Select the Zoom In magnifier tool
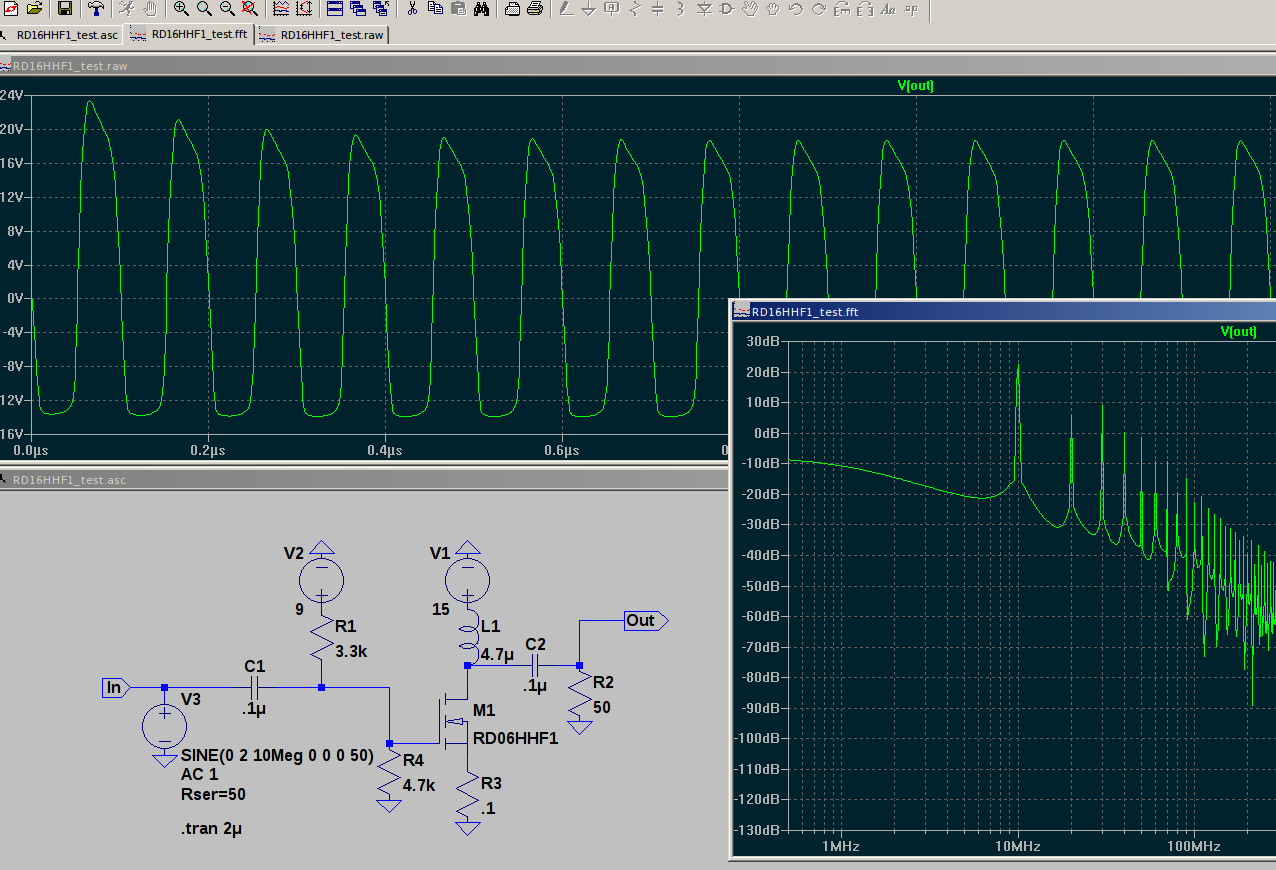1276x870 pixels. [x=181, y=9]
